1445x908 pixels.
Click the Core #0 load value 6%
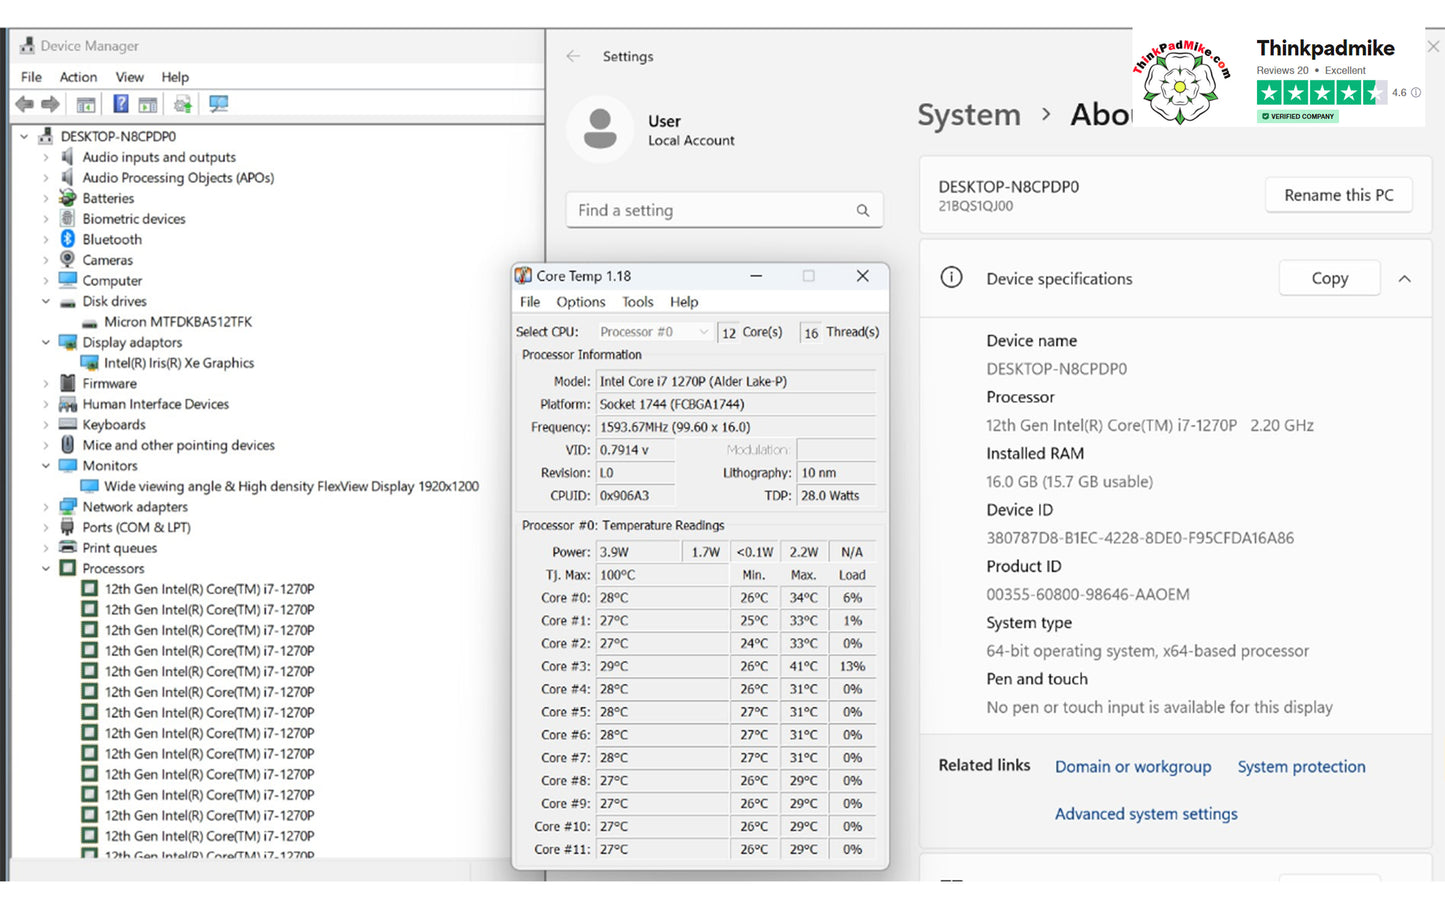tap(853, 598)
